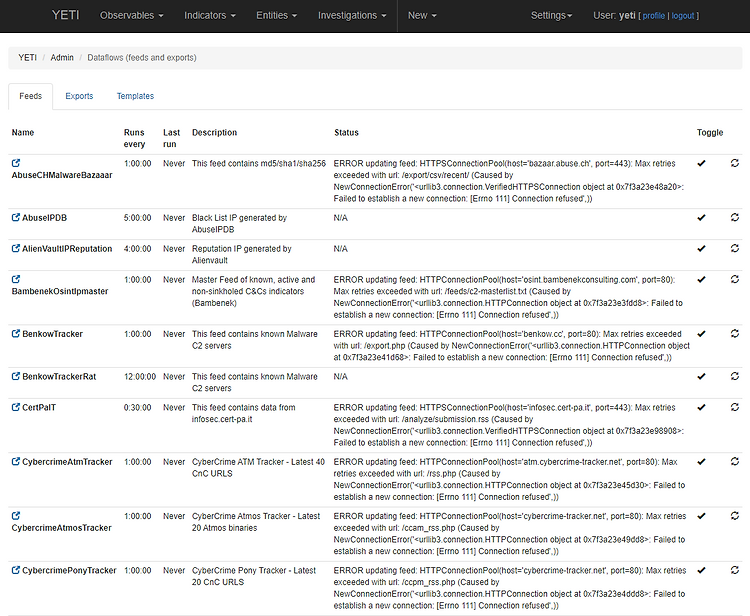Expand the Investigations dropdown menu

[x=352, y=15]
